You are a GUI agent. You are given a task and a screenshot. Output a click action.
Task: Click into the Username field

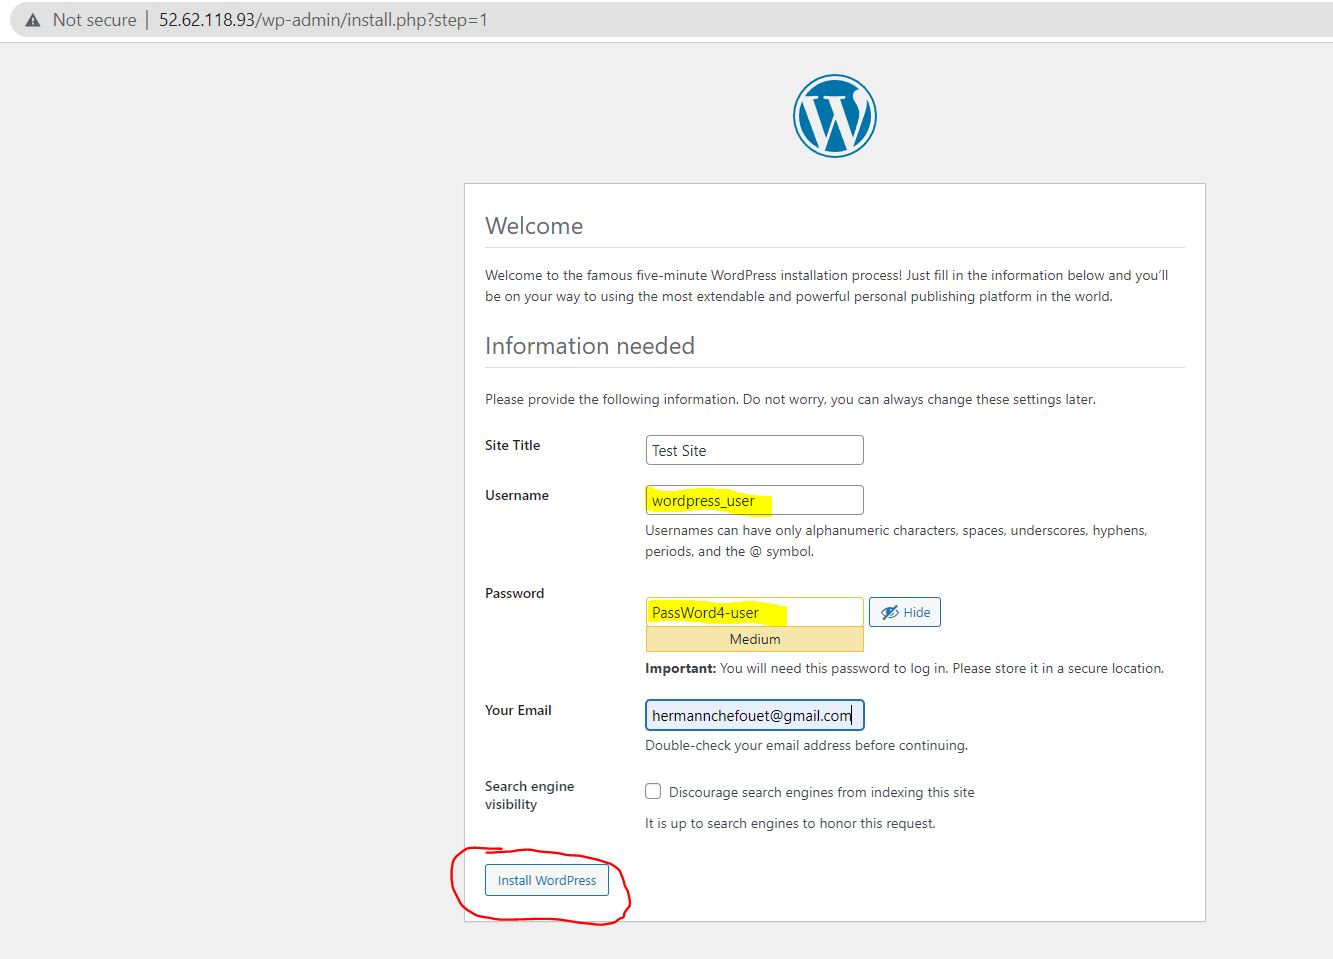(x=755, y=500)
